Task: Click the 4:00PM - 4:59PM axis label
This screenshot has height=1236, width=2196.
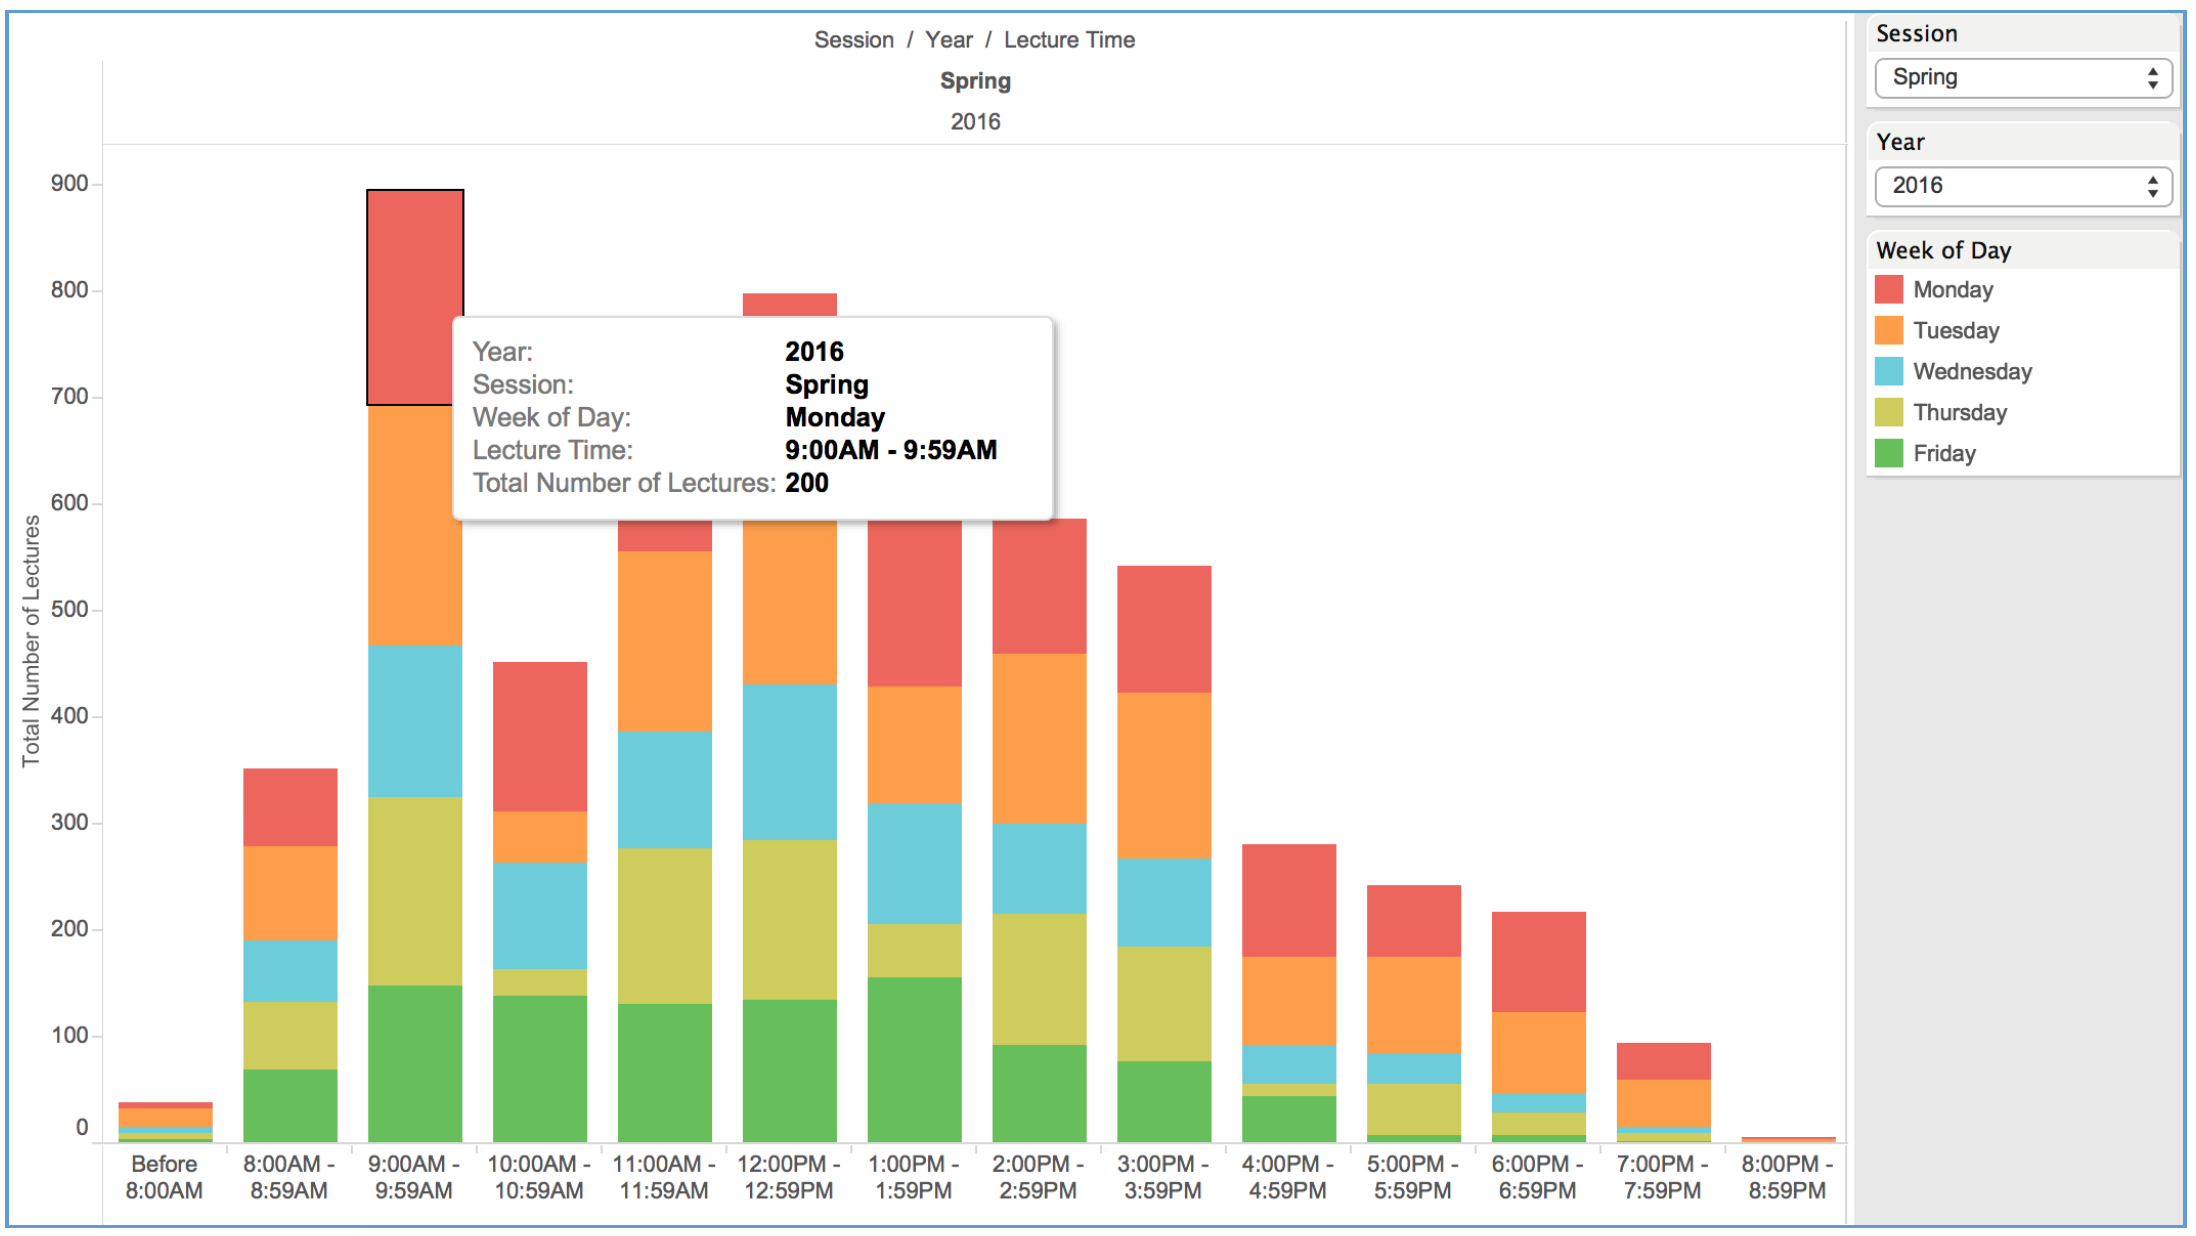Action: click(x=1287, y=1177)
